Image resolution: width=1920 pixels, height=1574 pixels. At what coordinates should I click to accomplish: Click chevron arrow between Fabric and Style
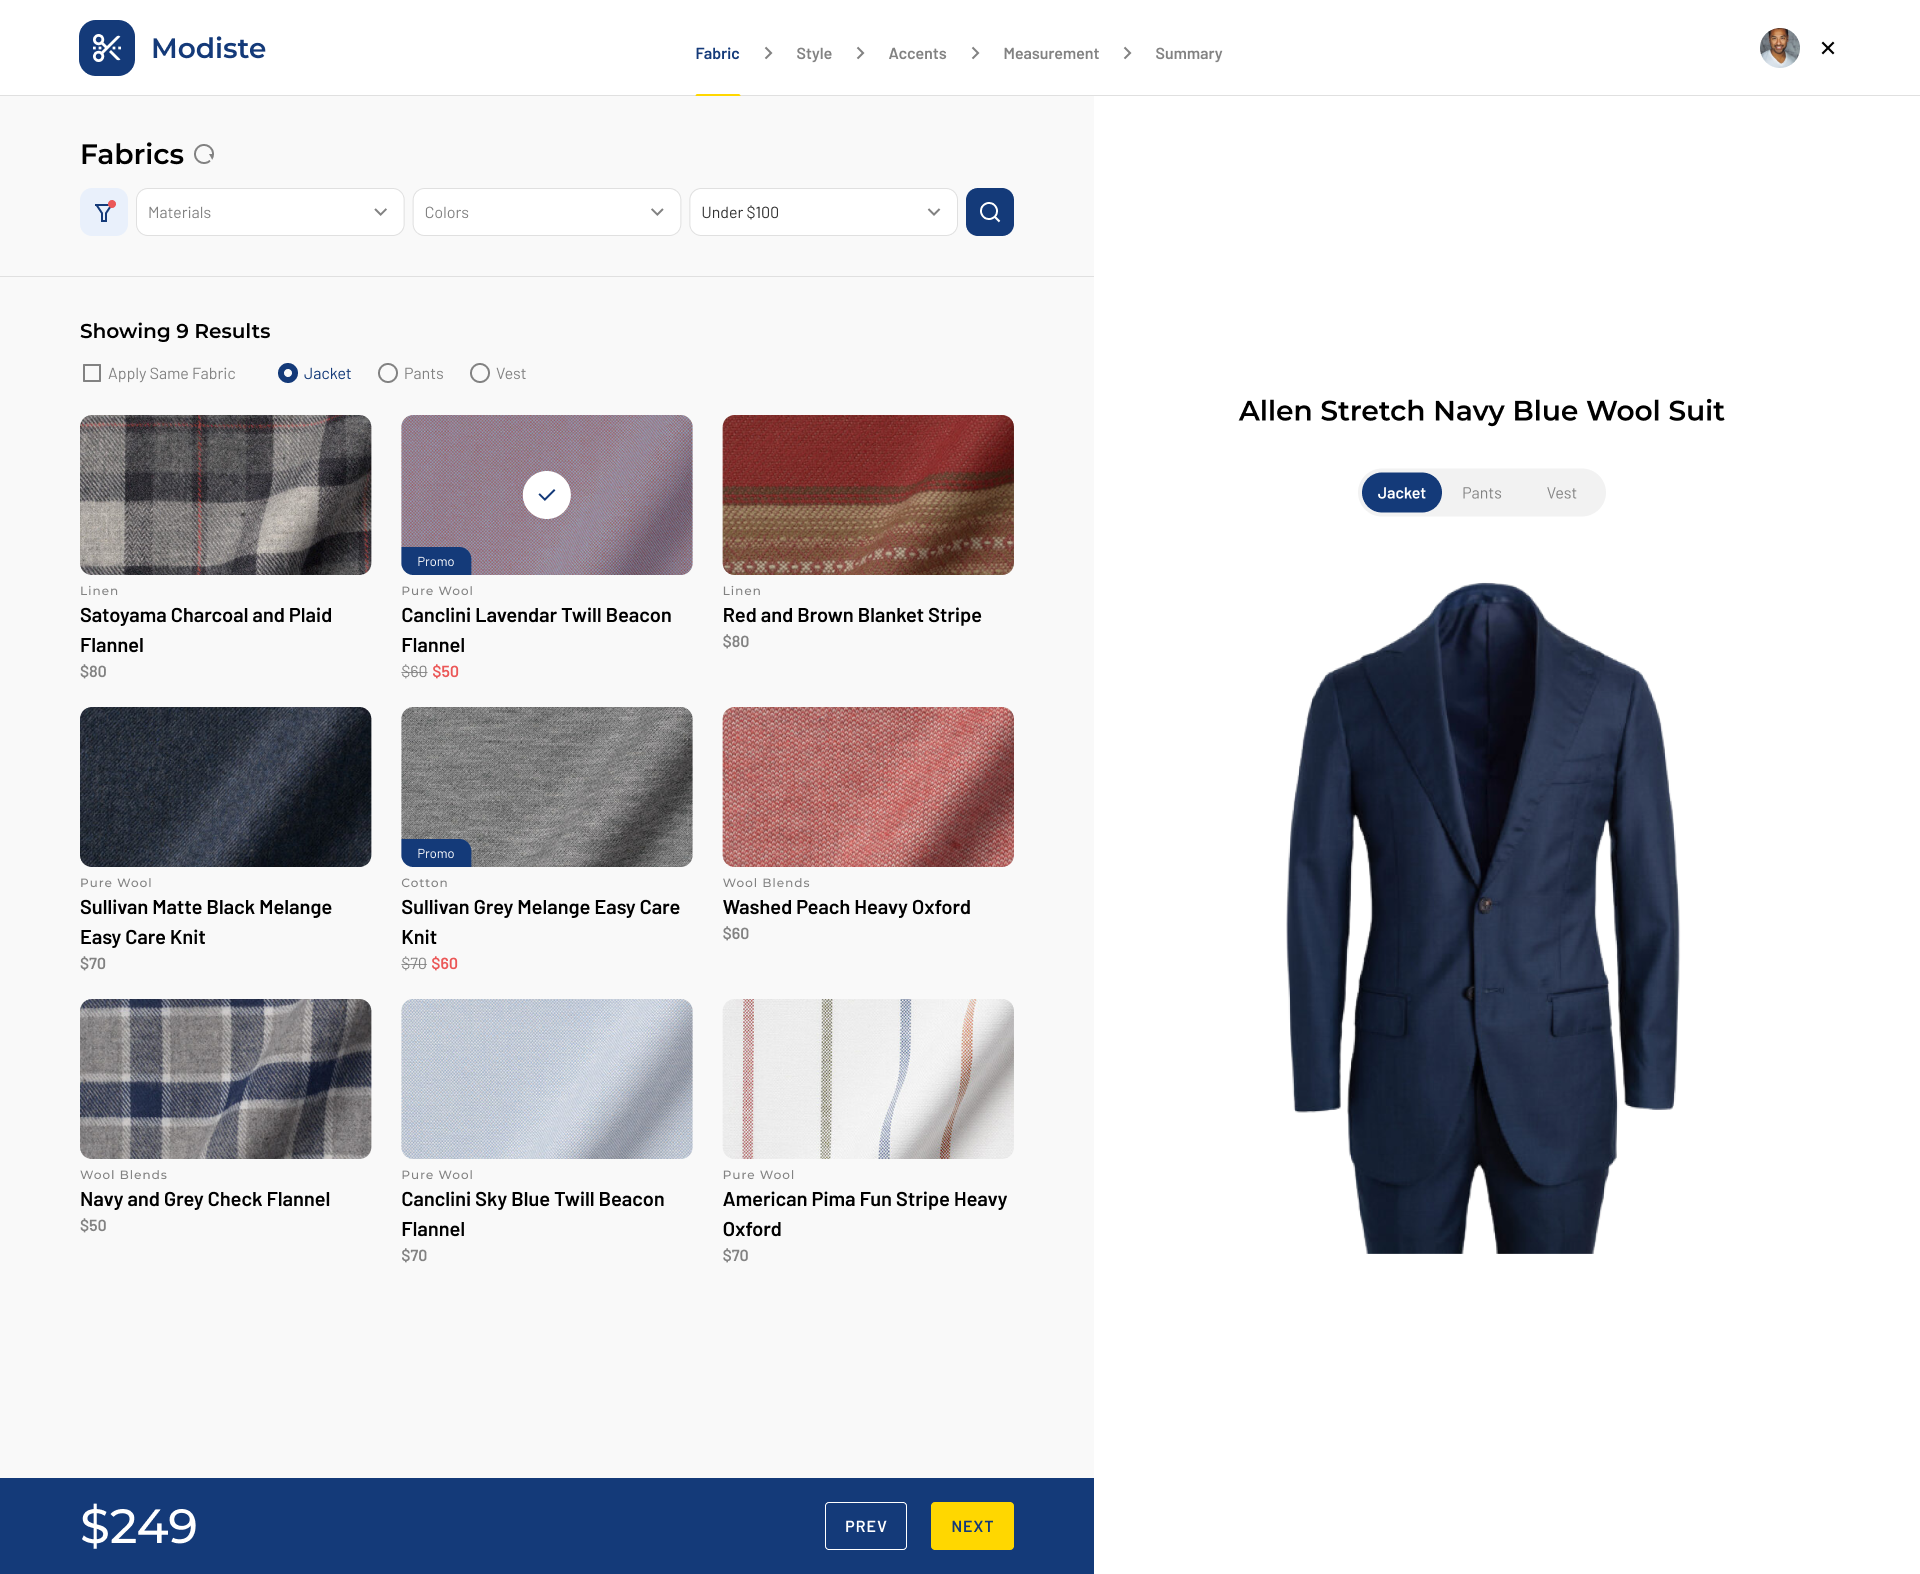(x=768, y=53)
